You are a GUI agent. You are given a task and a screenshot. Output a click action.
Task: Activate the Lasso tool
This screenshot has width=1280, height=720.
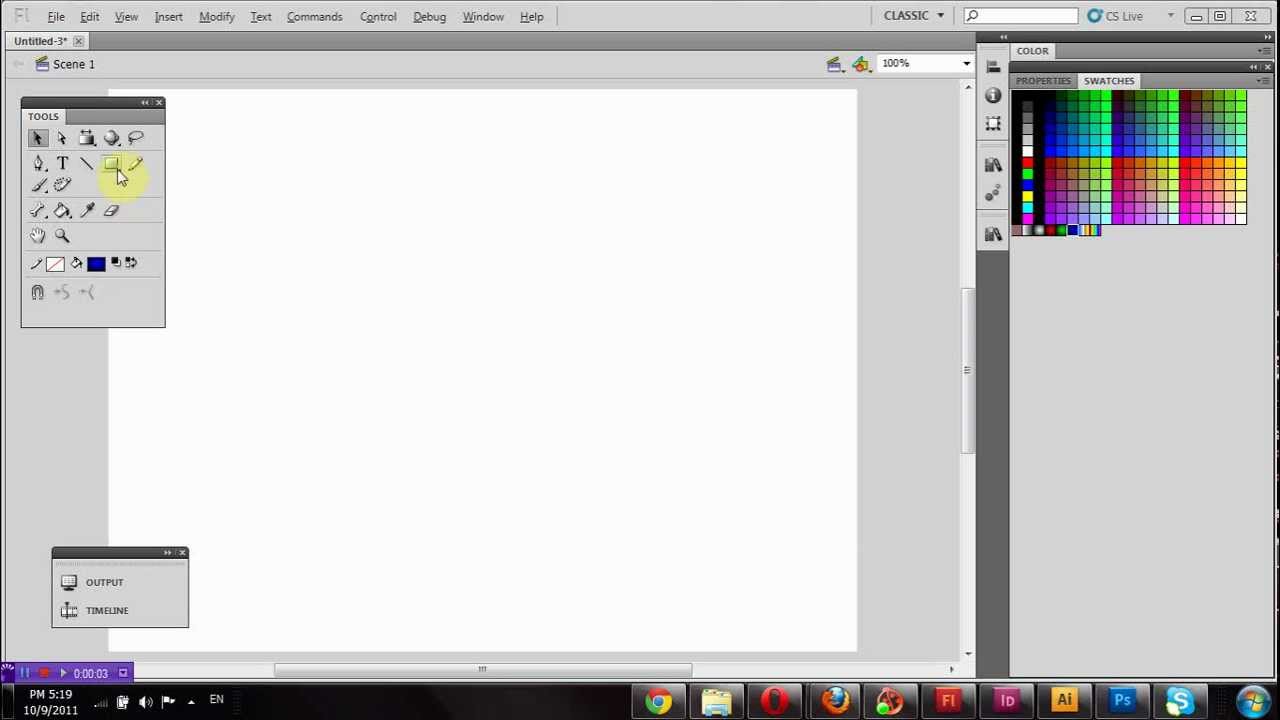136,139
